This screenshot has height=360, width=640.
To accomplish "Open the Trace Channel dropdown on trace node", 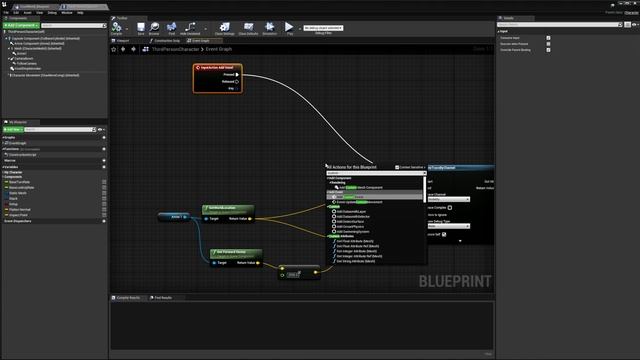I will click(449, 200).
